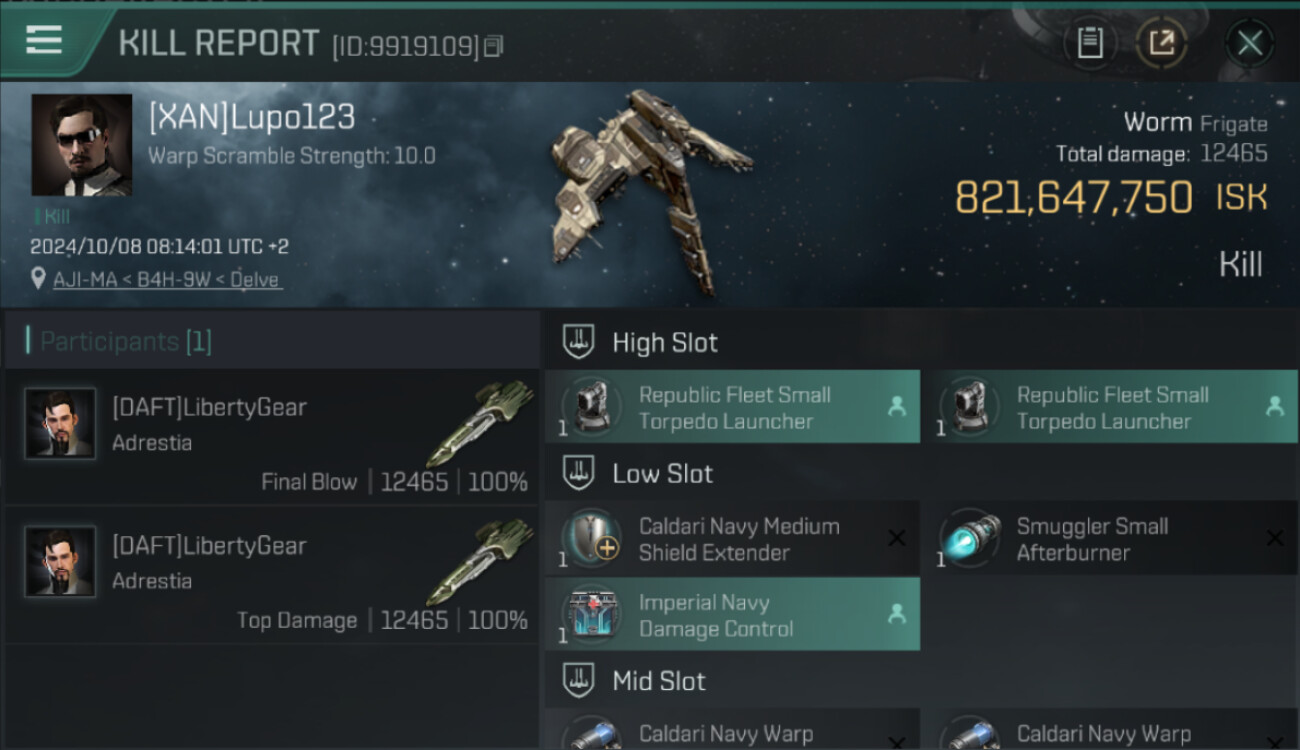
Task: Click the first Republic Fleet Torpedo Launcher
Action: (732, 407)
